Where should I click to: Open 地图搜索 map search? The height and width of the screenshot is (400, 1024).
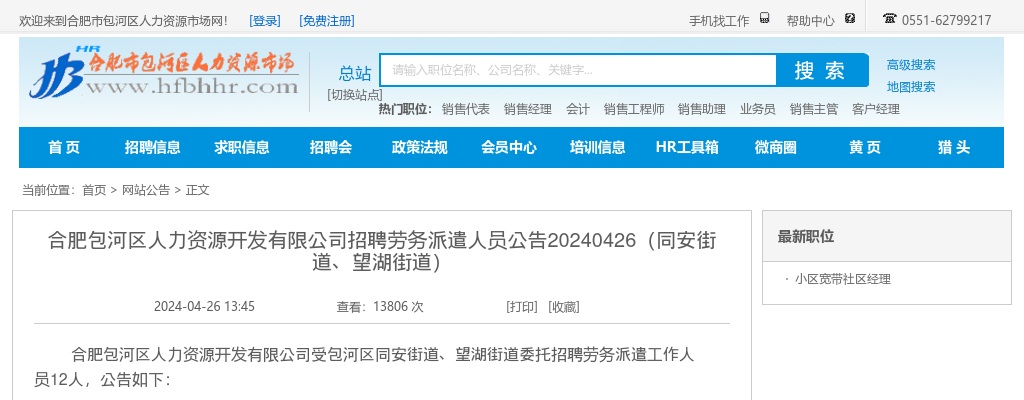coord(911,87)
